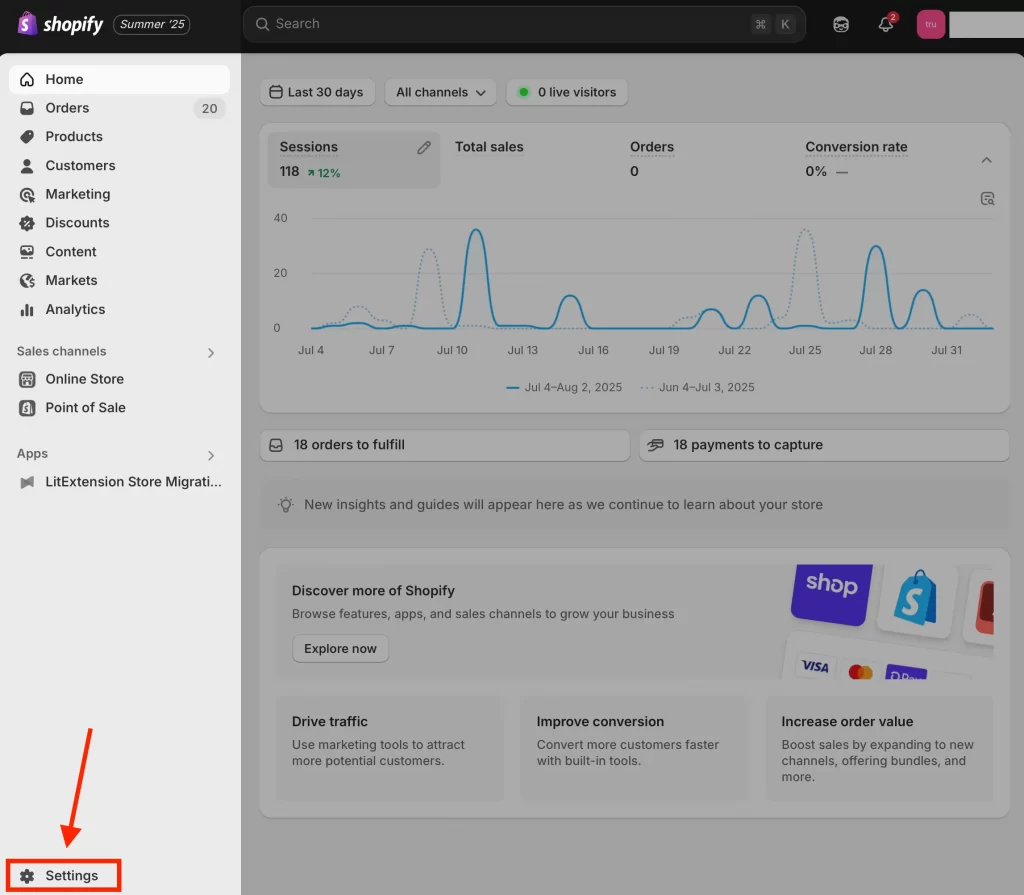Go to Home in sidebar

tap(120, 79)
